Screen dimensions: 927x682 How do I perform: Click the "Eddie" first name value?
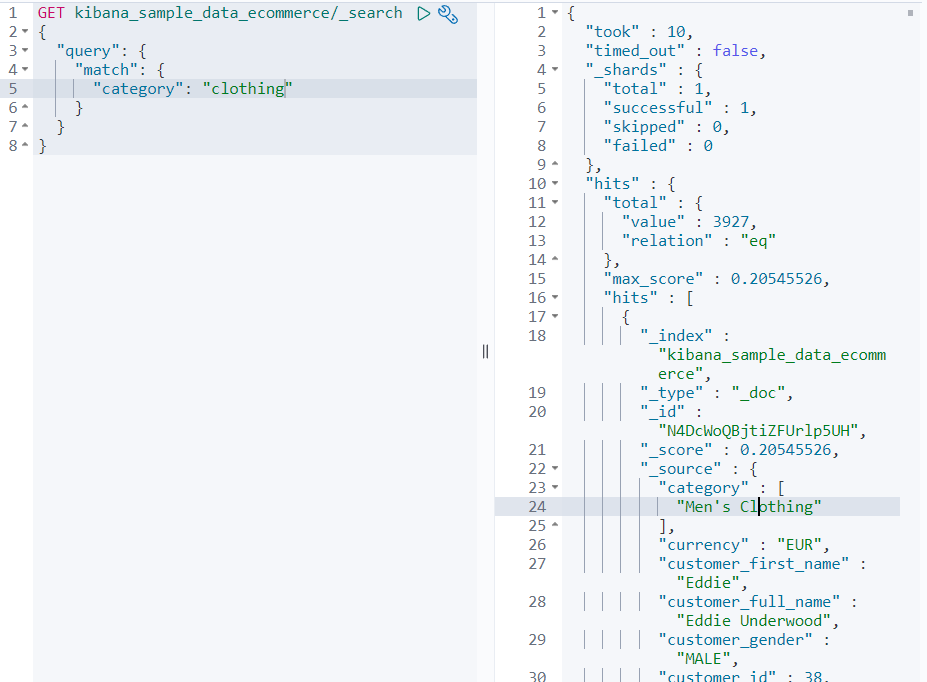click(x=708, y=583)
